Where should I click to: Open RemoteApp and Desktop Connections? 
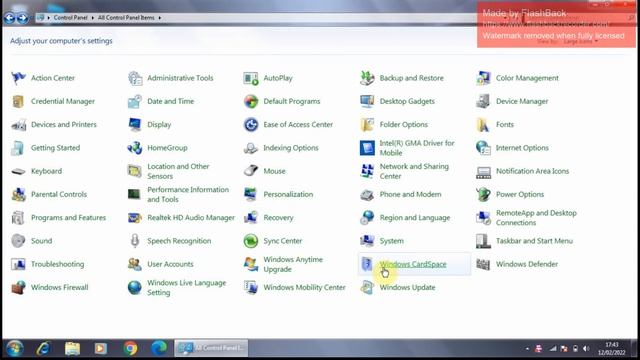coord(536,218)
